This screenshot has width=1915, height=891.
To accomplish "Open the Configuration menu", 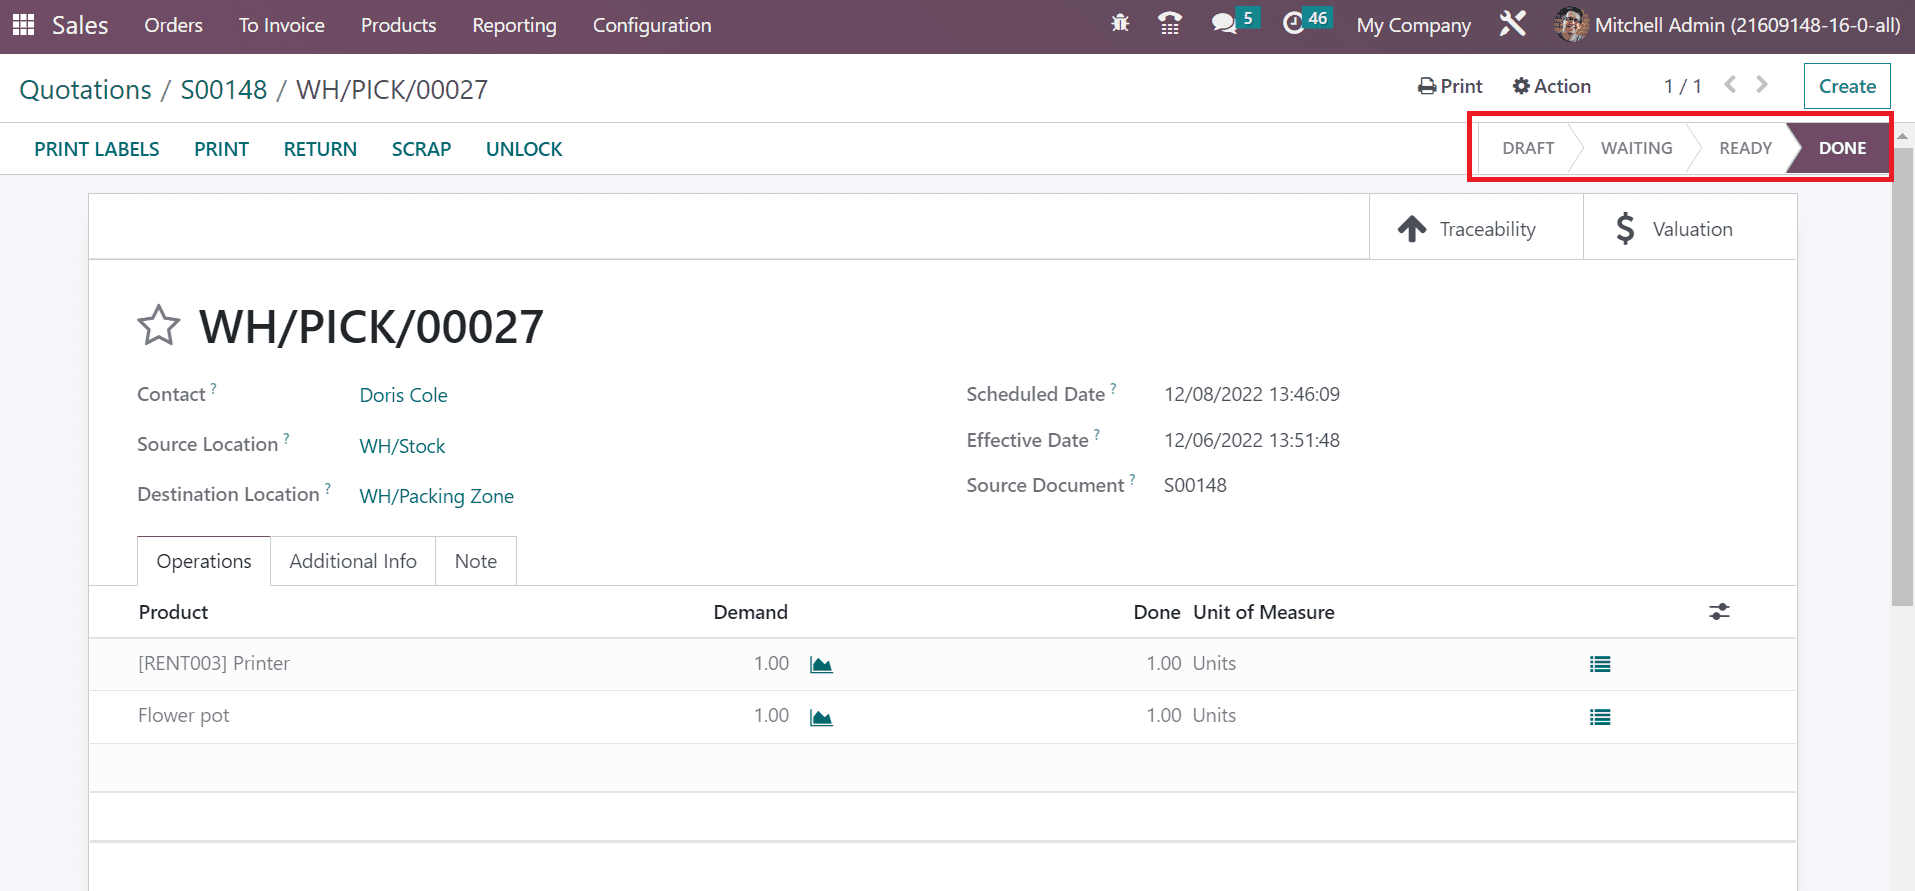I will tap(652, 25).
